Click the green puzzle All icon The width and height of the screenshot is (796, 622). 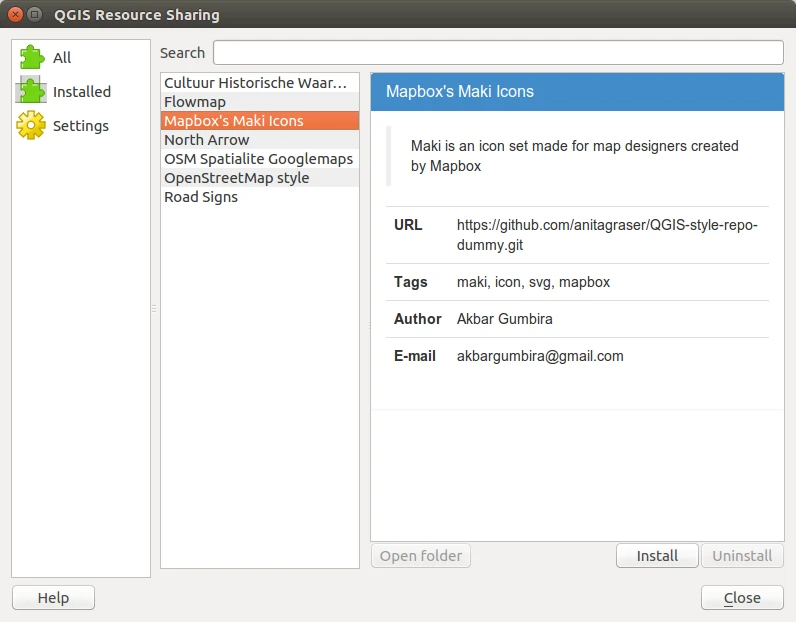pos(31,57)
